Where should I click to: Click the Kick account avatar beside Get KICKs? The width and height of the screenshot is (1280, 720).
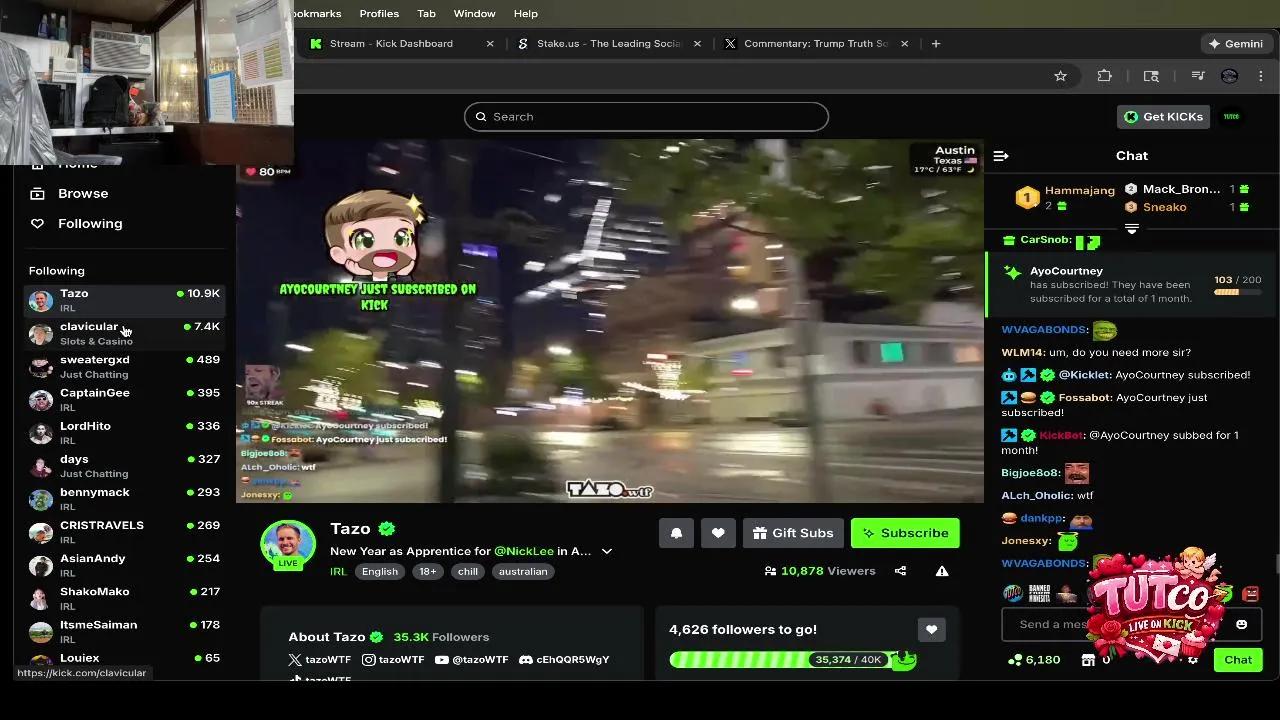click(x=1231, y=117)
